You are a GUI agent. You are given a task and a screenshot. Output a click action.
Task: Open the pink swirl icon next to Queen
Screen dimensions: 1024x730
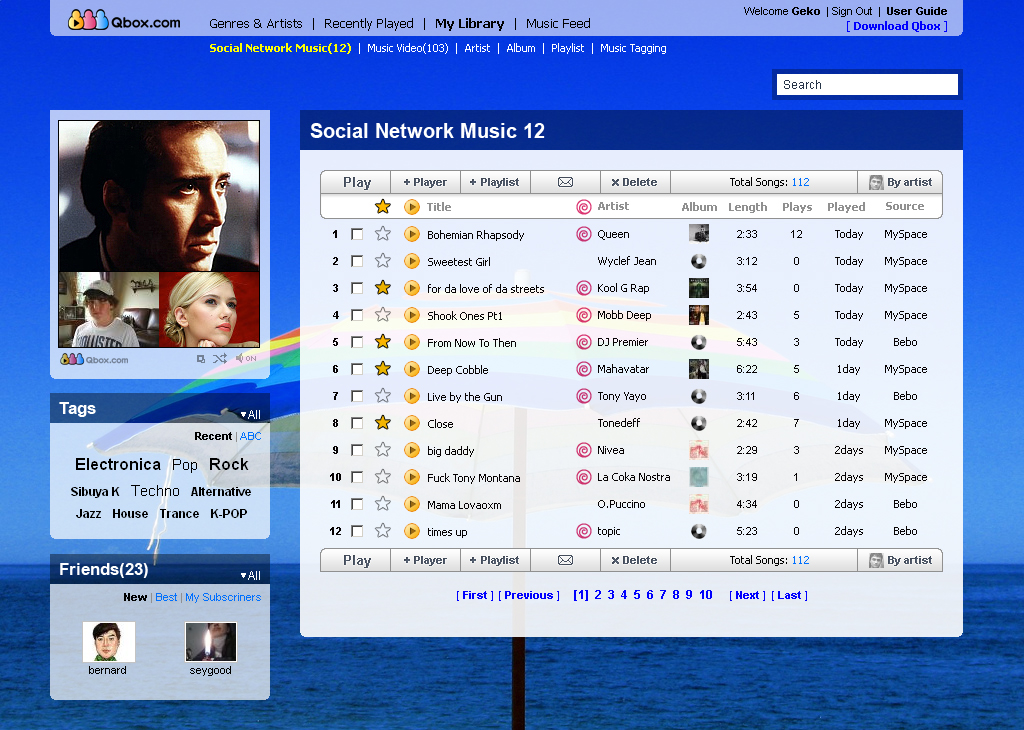[x=584, y=234]
